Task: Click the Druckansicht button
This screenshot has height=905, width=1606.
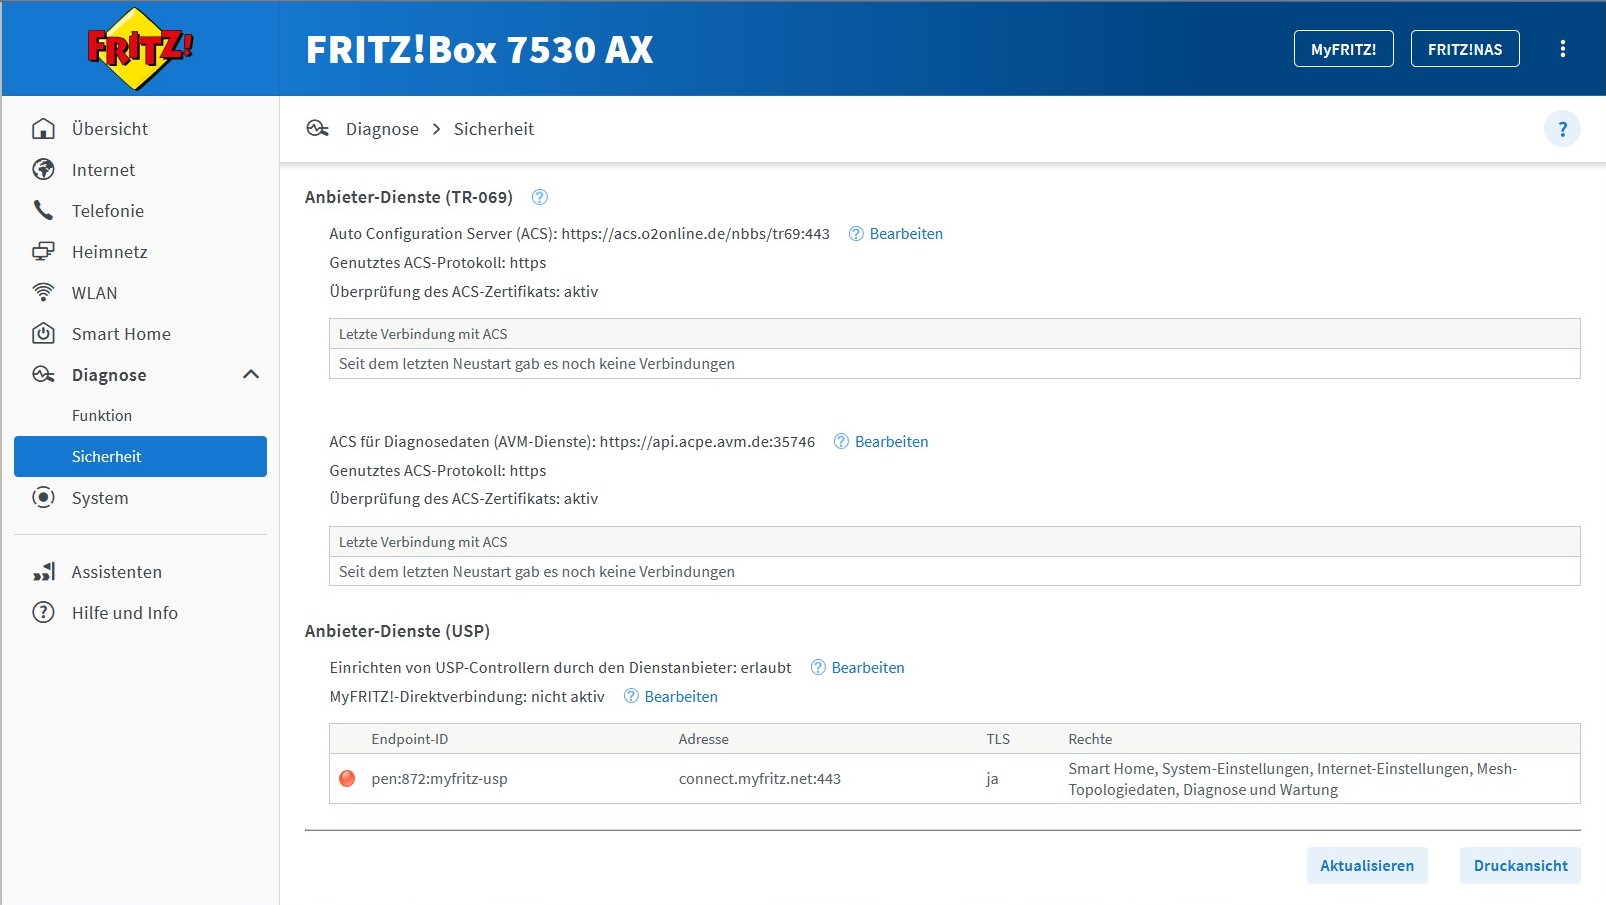Action: pos(1520,866)
